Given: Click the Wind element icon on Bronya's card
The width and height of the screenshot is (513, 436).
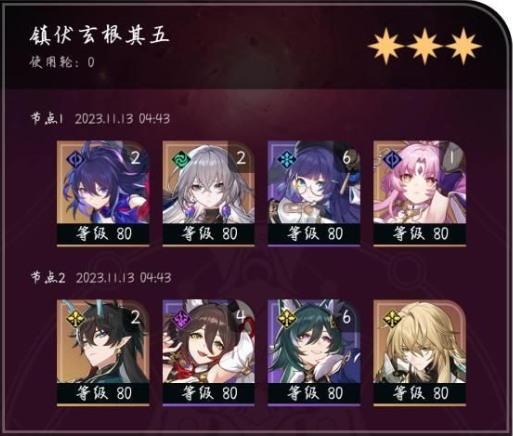Looking at the screenshot, I should point(181,160).
